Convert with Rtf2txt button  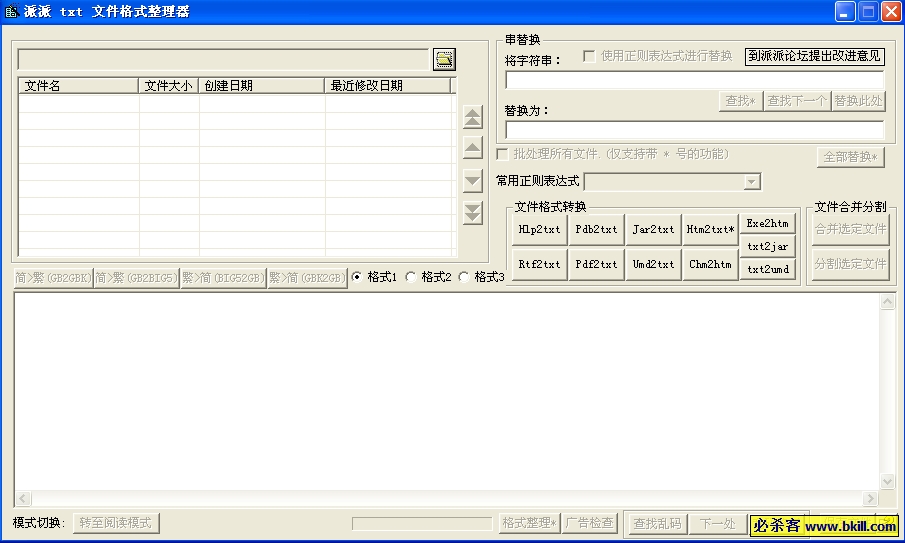coord(540,265)
